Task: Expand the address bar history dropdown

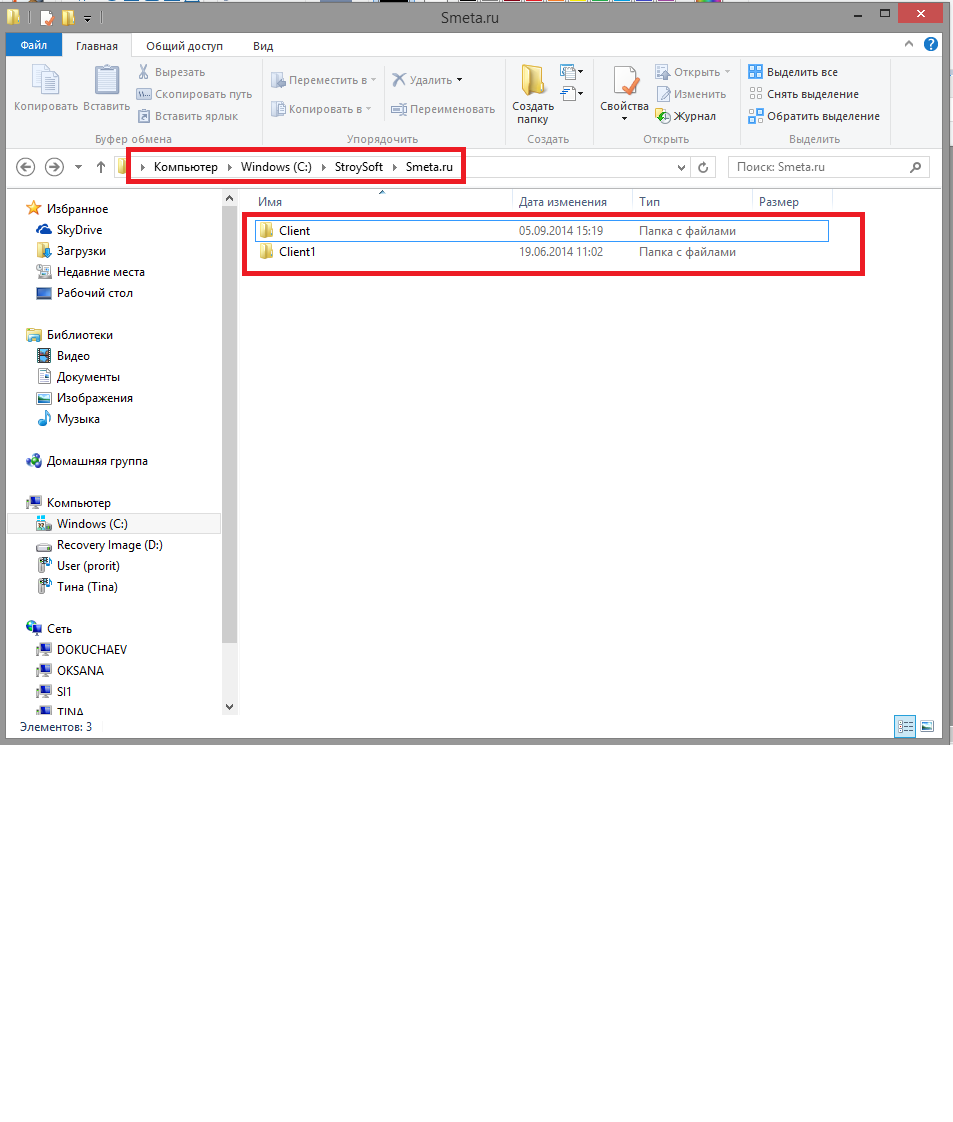Action: (x=682, y=167)
